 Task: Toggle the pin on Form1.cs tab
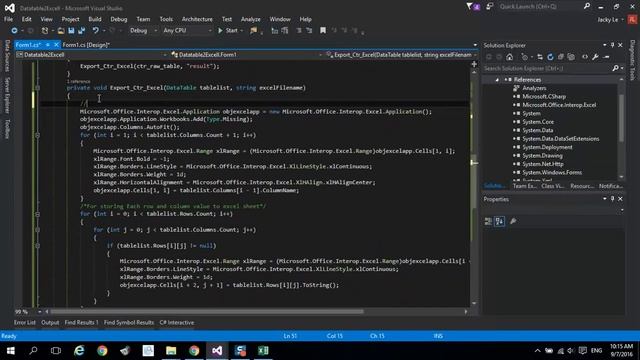(48, 45)
